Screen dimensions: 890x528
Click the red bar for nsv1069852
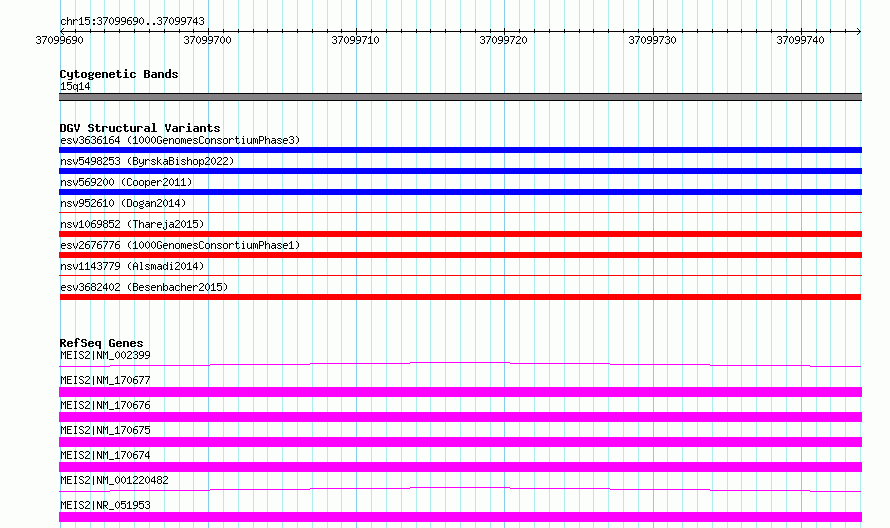[460, 234]
